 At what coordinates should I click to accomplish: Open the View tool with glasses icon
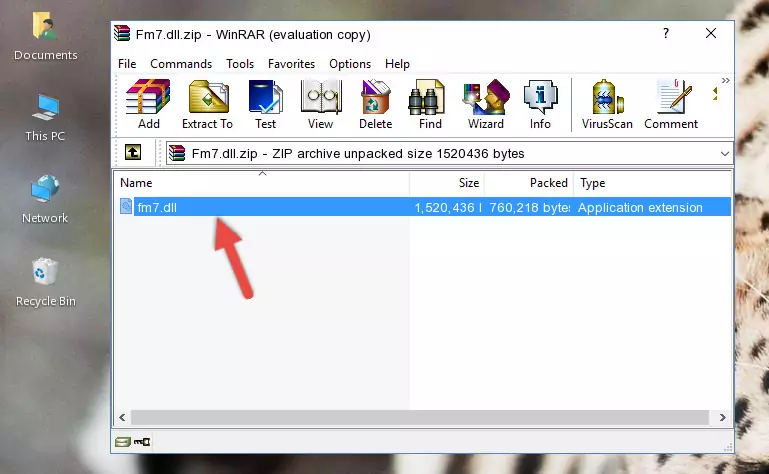[321, 104]
